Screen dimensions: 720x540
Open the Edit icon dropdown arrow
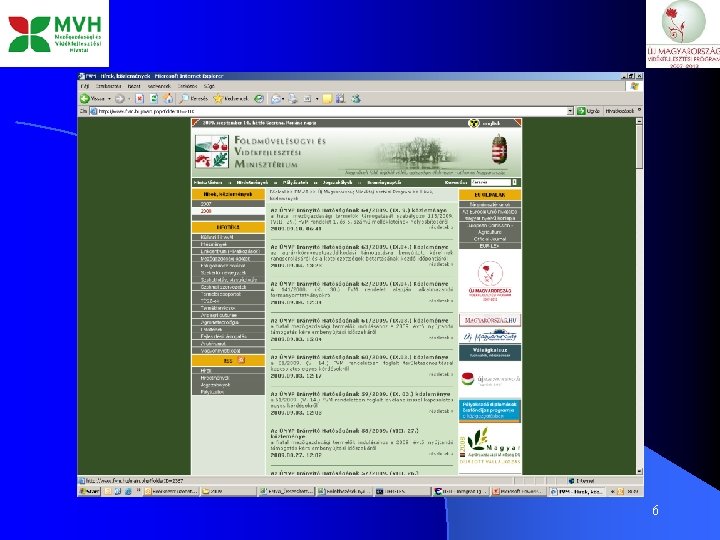317,99
